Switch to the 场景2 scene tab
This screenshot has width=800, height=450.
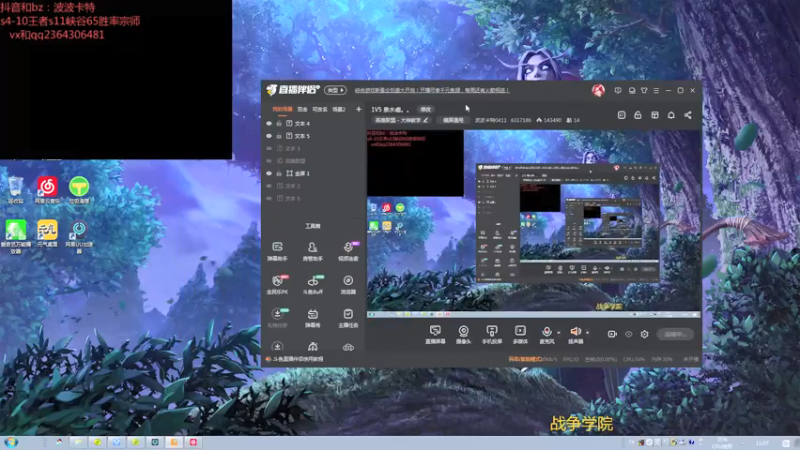coord(339,109)
